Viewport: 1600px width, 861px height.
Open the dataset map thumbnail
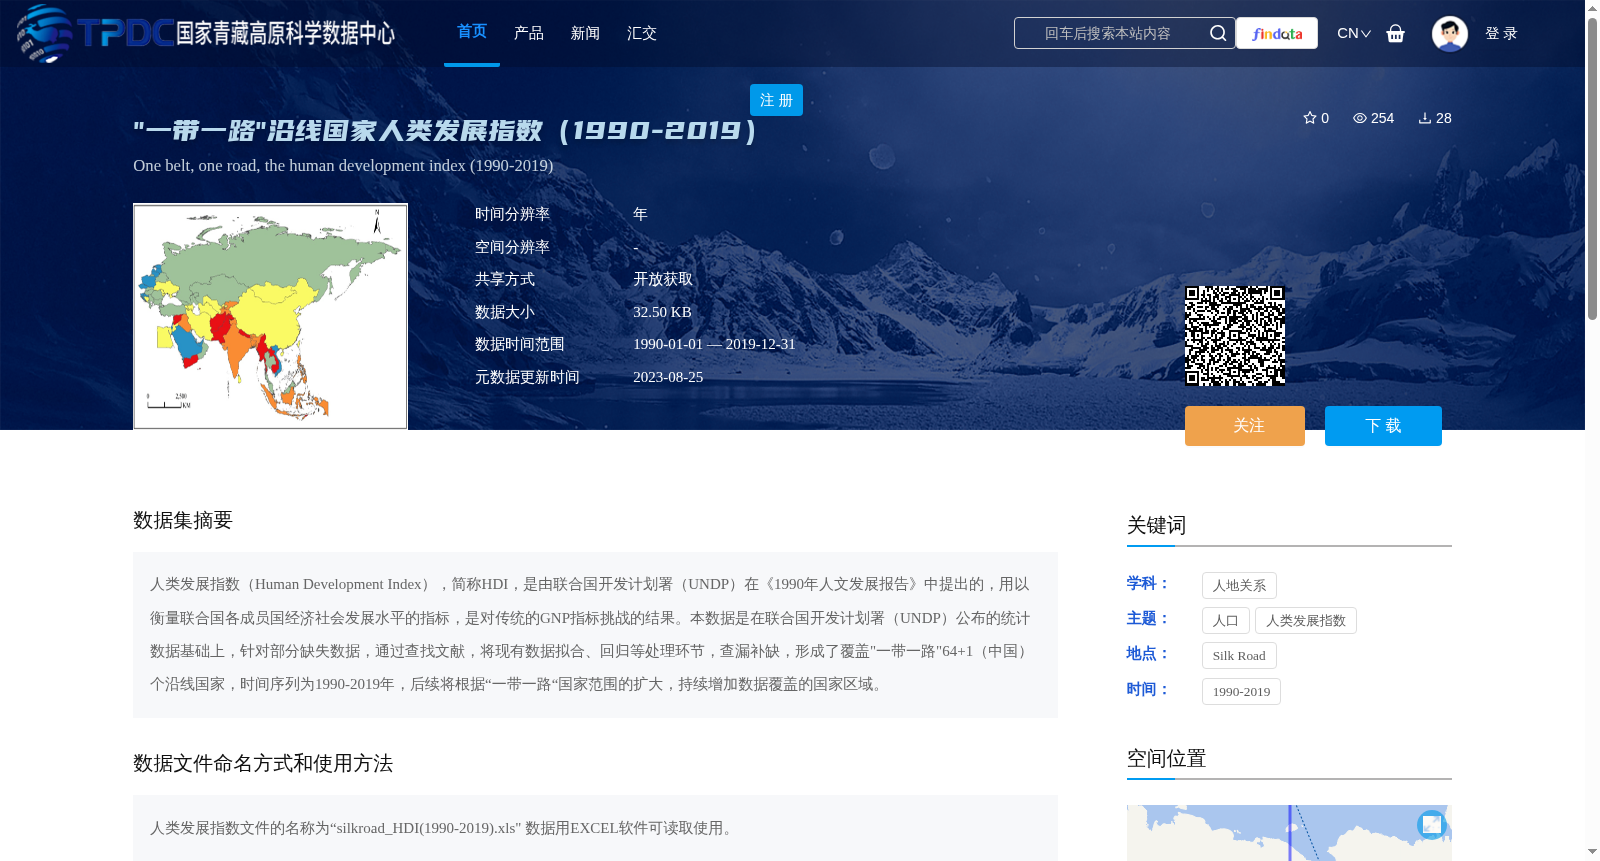[270, 316]
